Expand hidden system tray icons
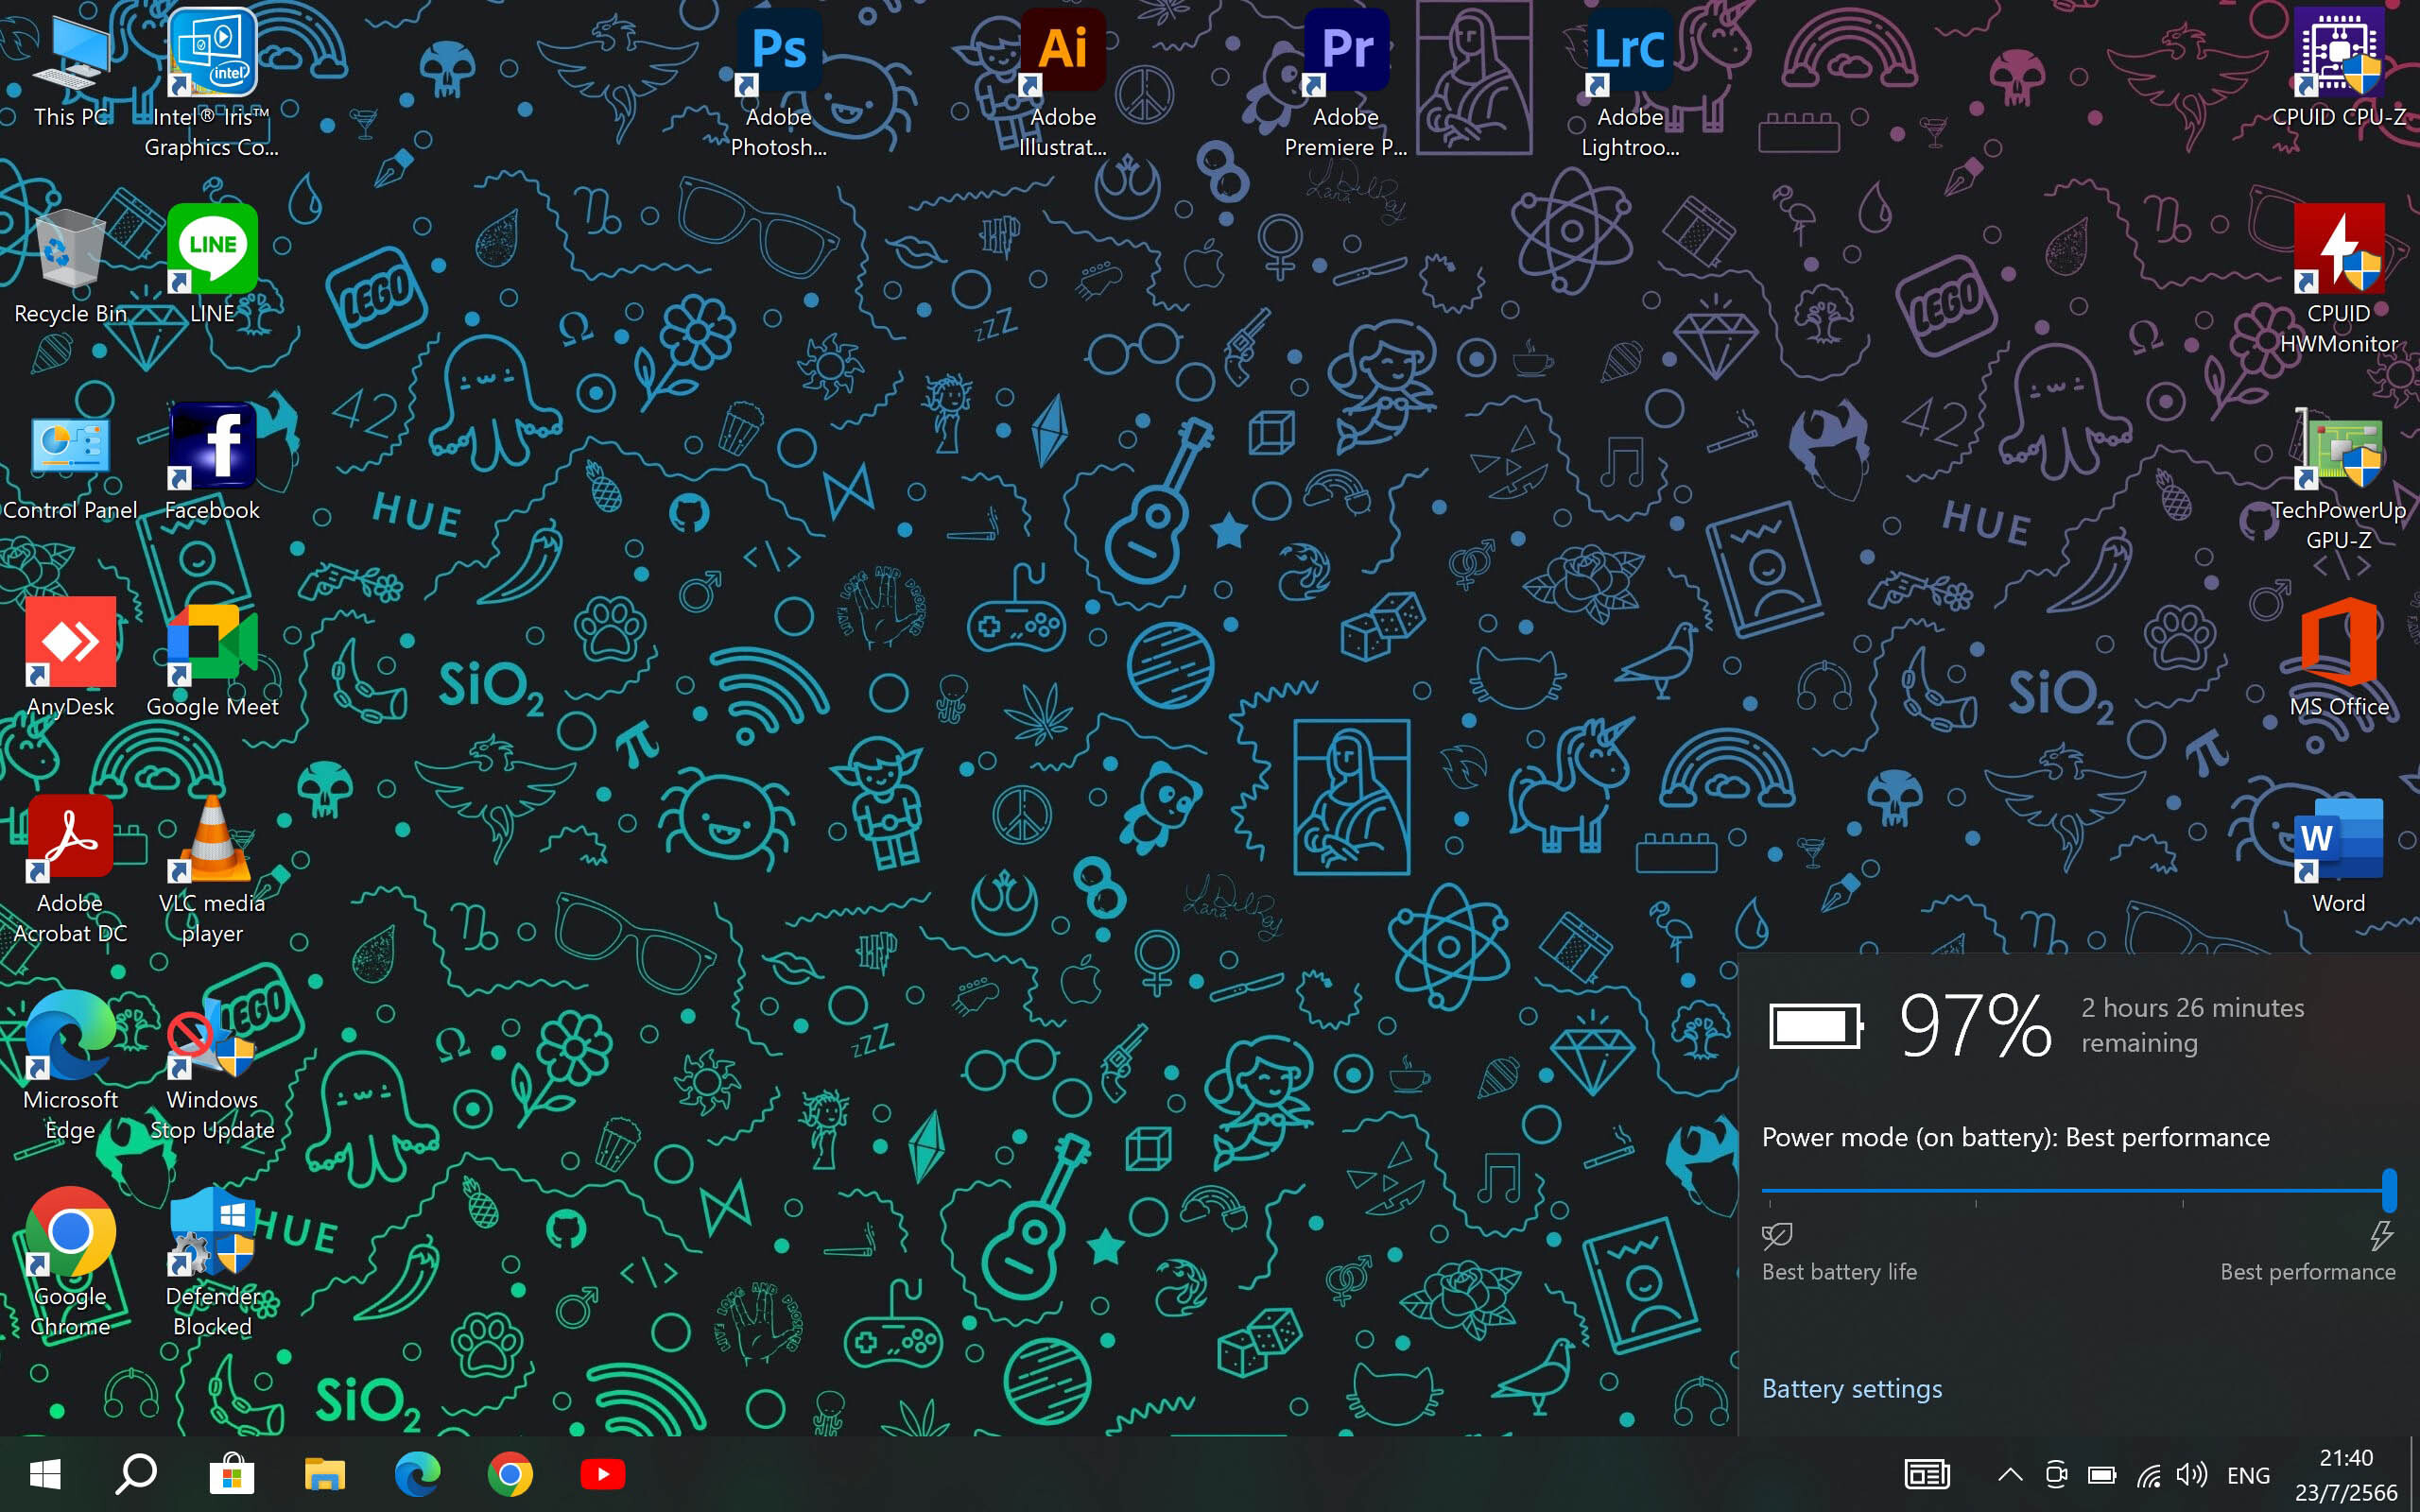This screenshot has height=1512, width=2420. [2010, 1475]
